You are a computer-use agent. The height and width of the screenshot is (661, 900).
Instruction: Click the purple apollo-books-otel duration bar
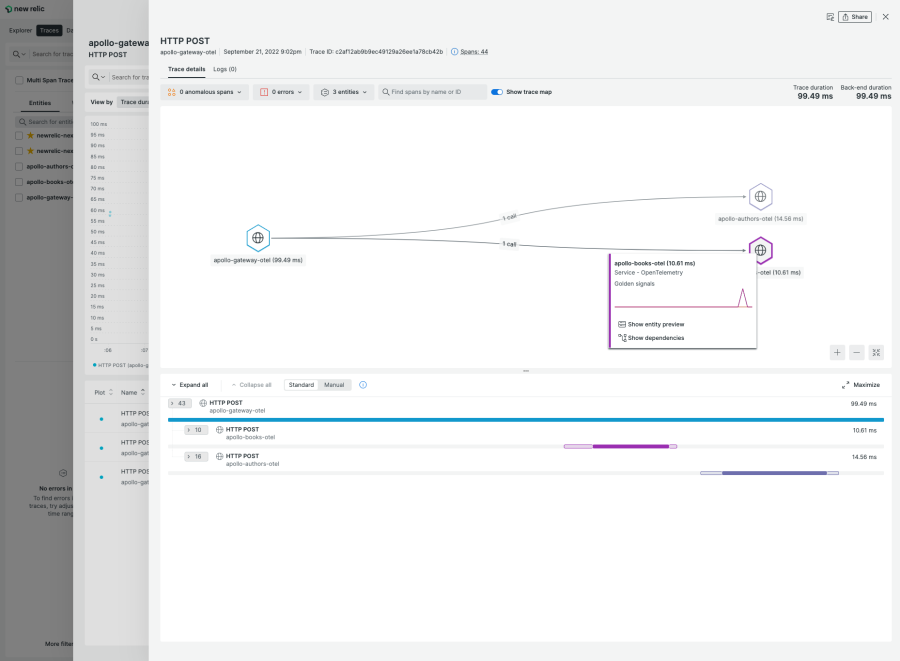tap(620, 446)
